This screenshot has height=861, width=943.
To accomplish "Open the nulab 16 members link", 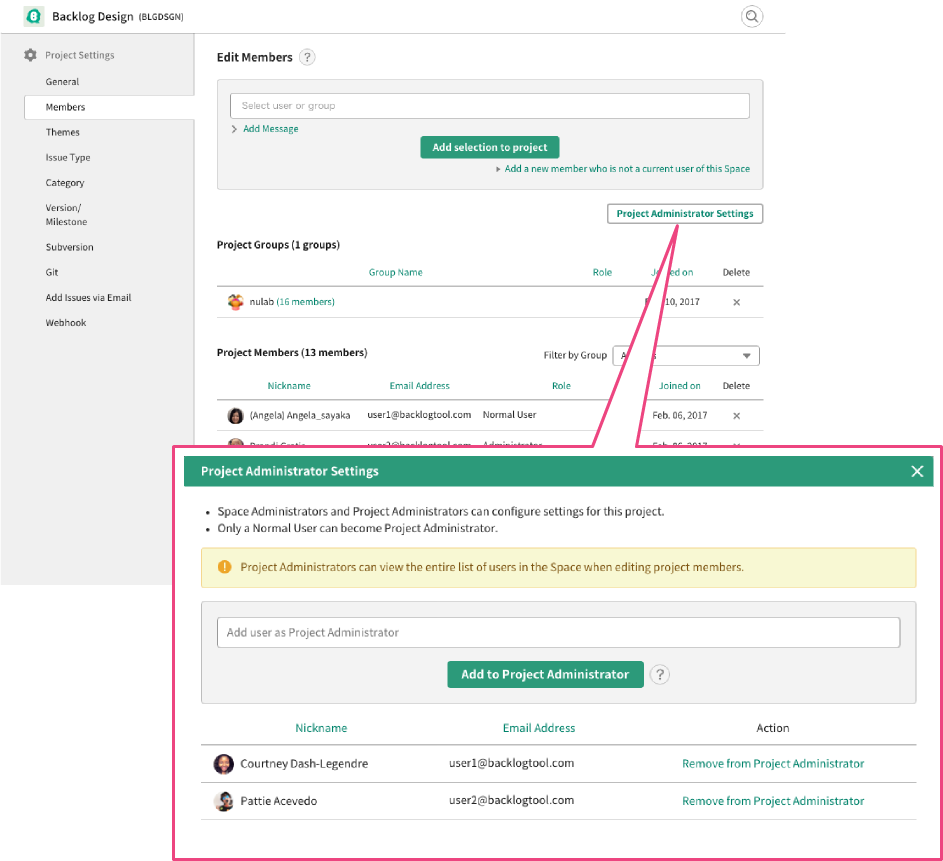I will click(x=306, y=302).
